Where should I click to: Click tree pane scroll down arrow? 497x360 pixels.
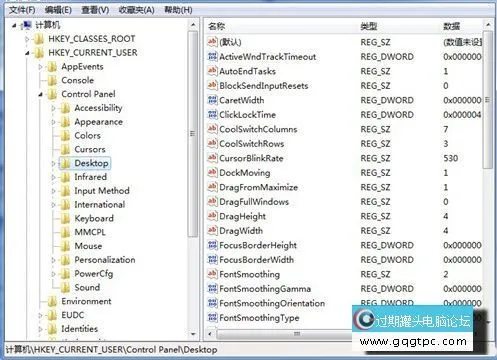[193, 334]
